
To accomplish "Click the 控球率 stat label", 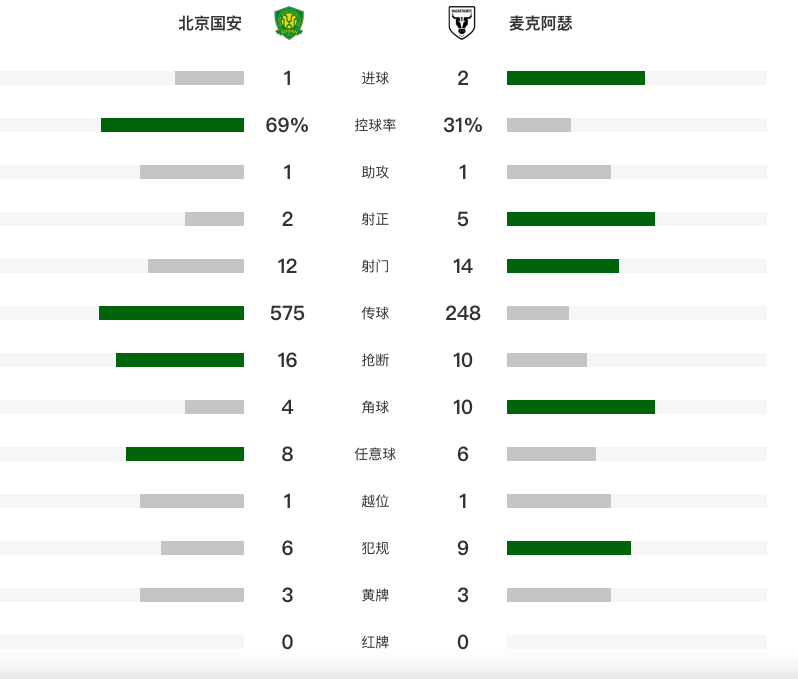I will click(x=375, y=125).
